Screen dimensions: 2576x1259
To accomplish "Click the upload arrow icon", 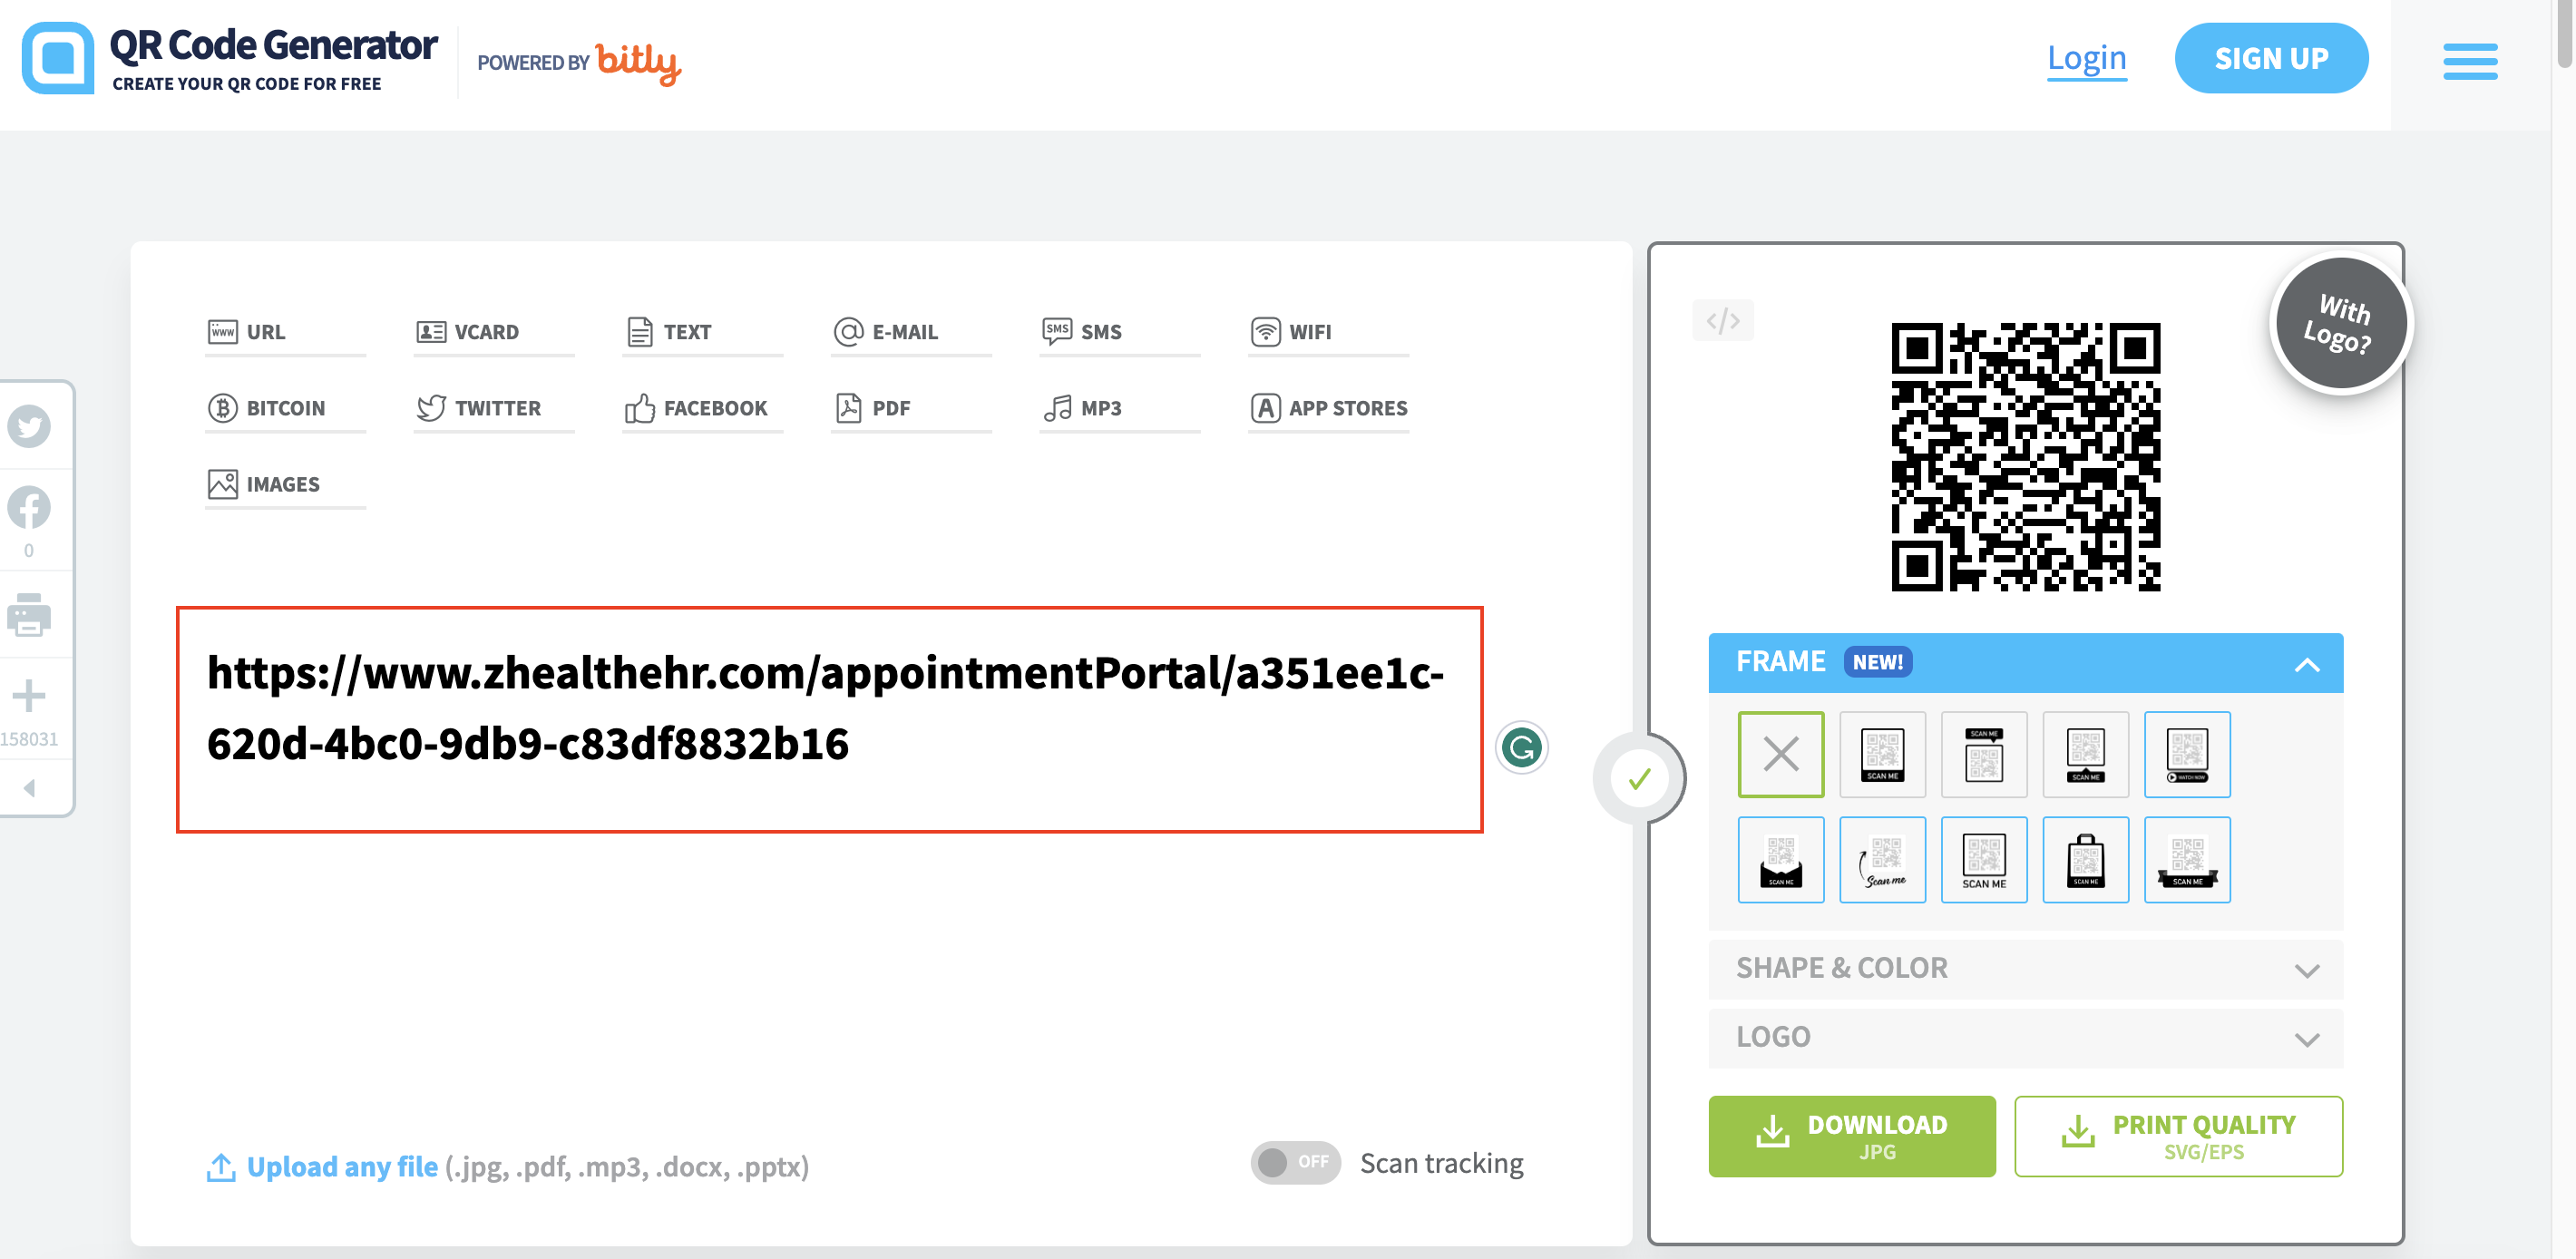I will [x=221, y=1167].
